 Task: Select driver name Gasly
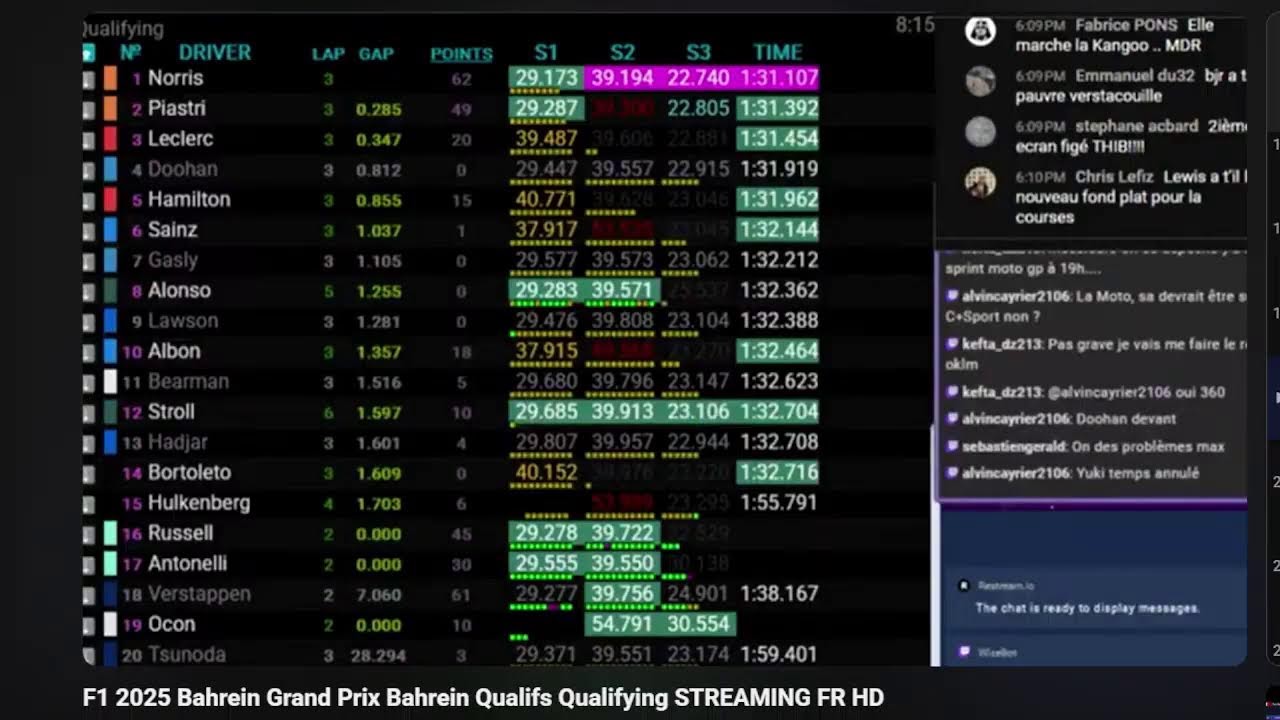pos(172,260)
